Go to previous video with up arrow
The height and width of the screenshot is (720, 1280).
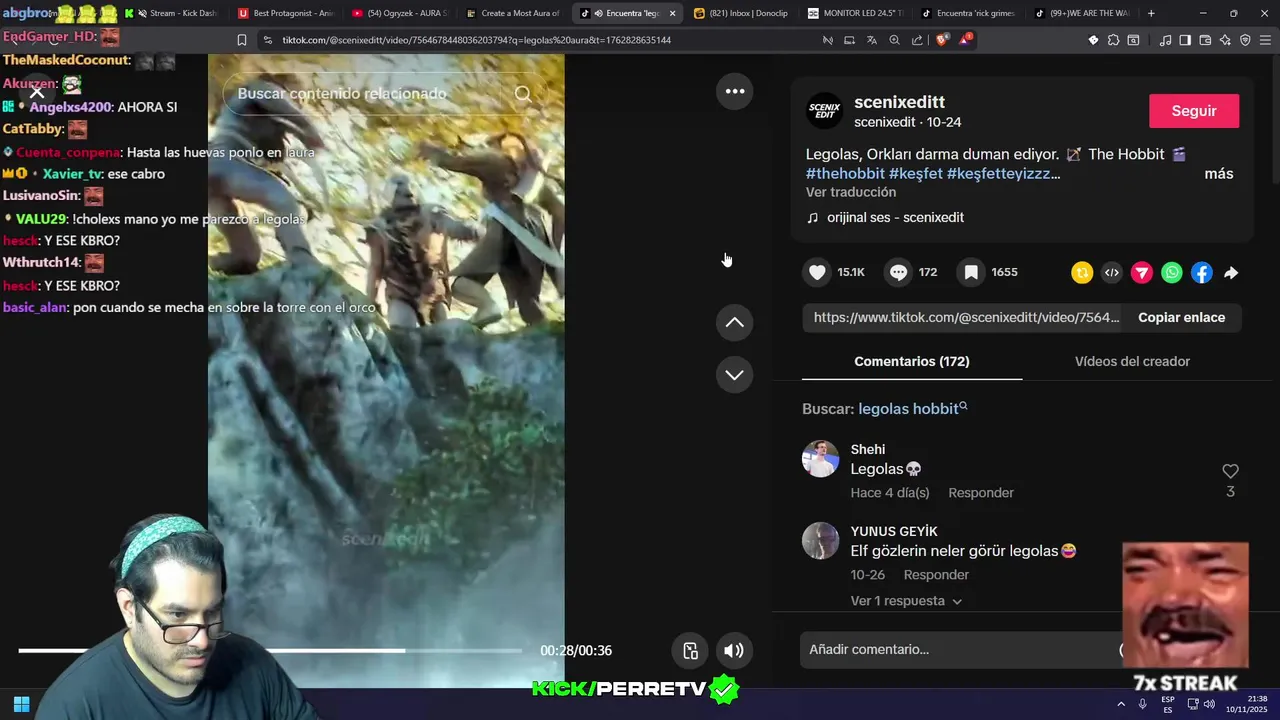pyautogui.click(x=735, y=322)
